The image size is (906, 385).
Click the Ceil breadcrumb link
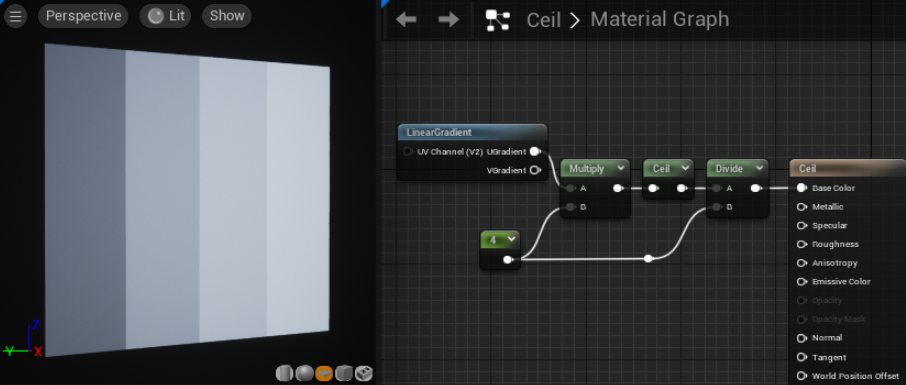click(544, 20)
